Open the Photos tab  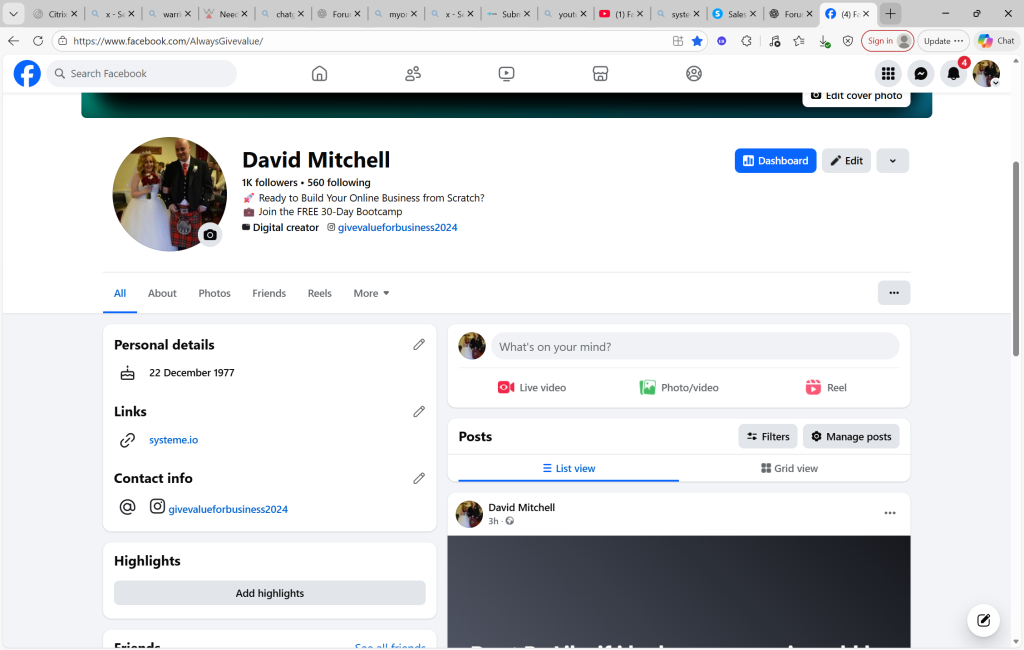point(214,293)
